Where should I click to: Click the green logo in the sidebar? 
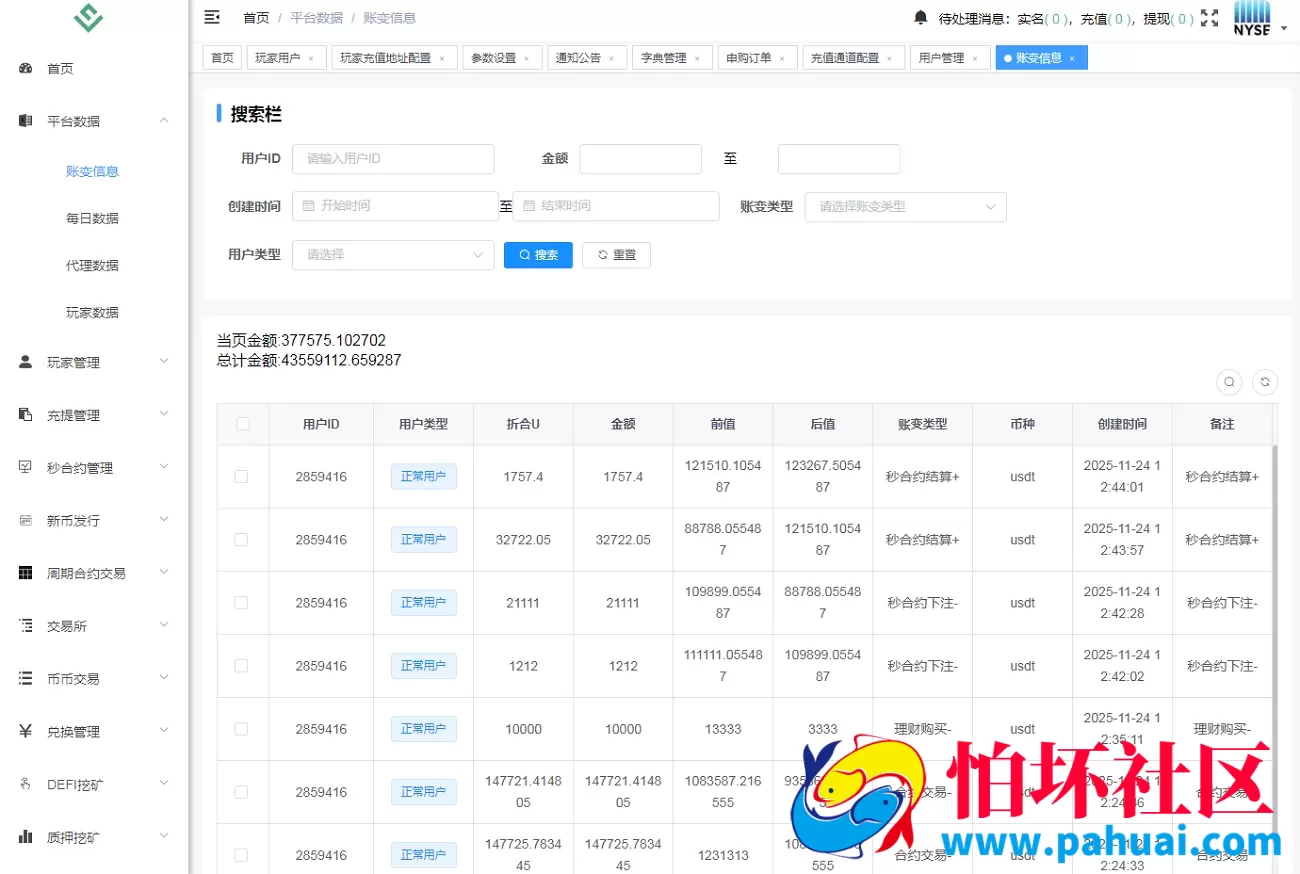point(89,17)
